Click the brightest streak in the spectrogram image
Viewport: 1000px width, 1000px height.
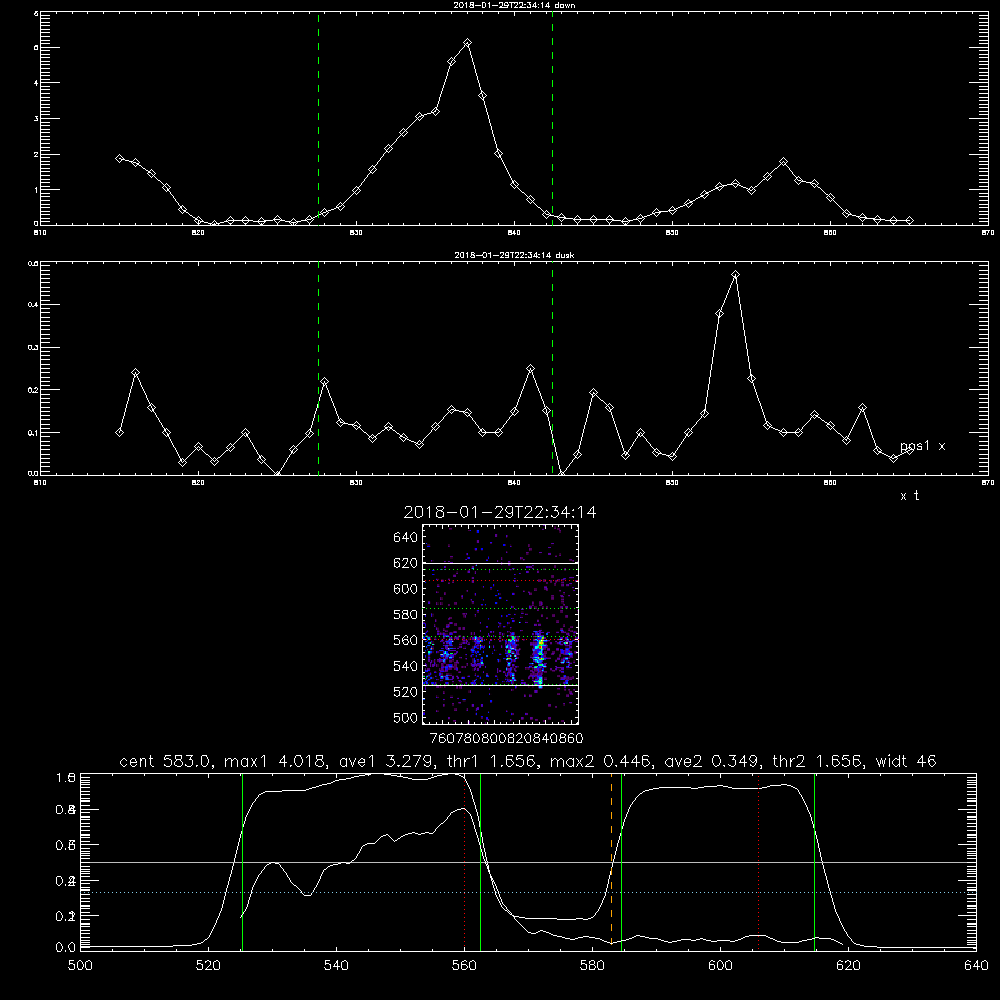coord(540,657)
